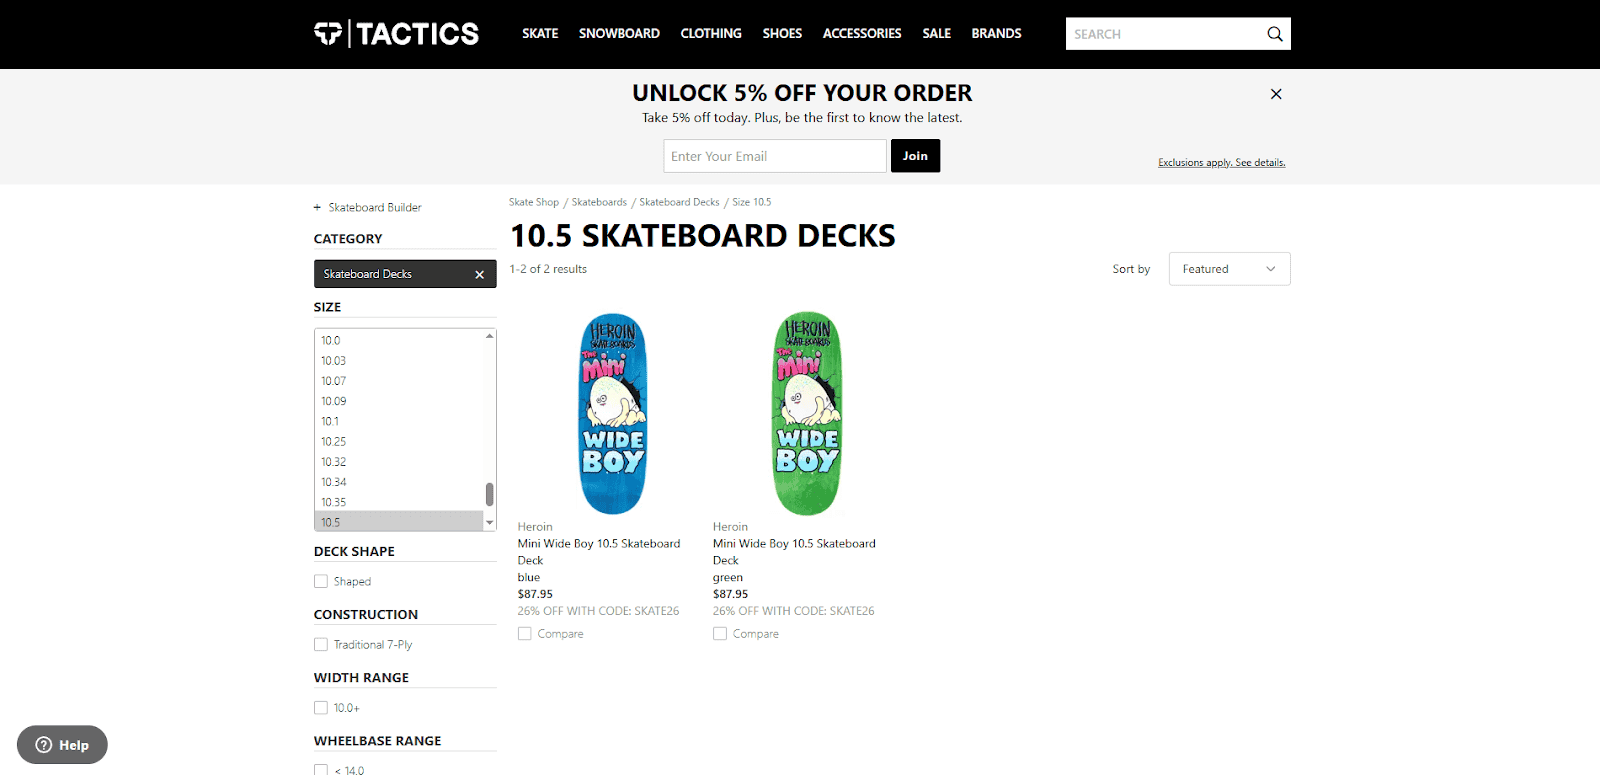
Task: Go to Skateboards via the breadcrumb
Action: [598, 201]
